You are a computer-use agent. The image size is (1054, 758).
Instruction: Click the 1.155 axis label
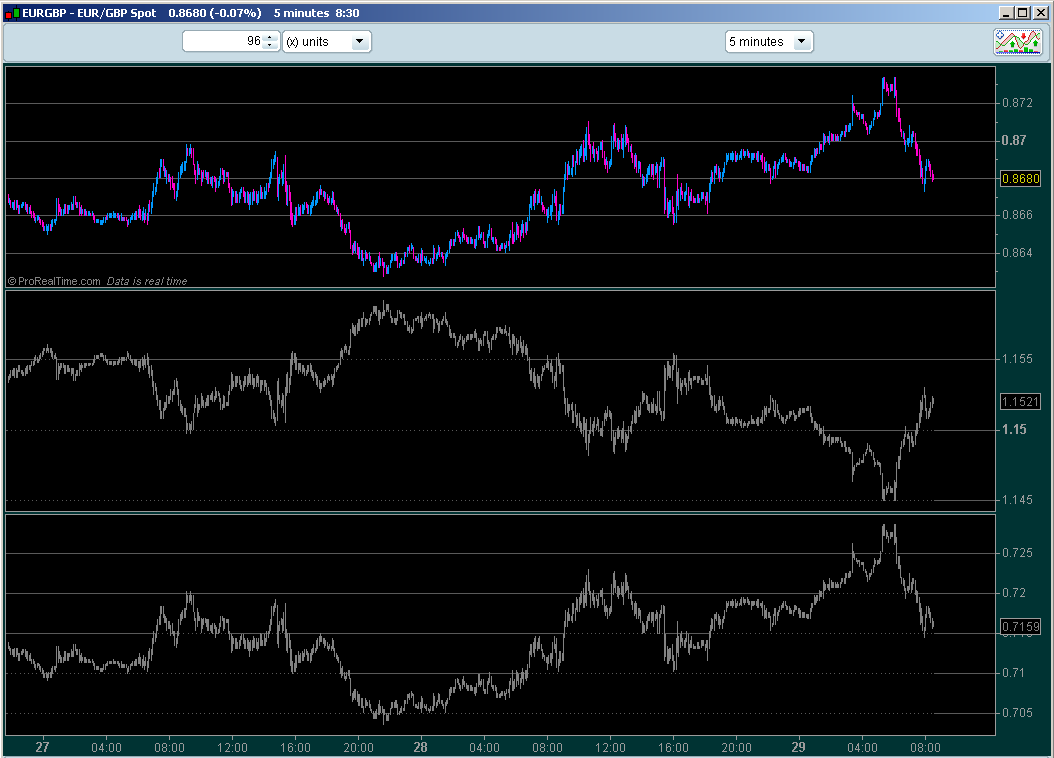(1017, 359)
